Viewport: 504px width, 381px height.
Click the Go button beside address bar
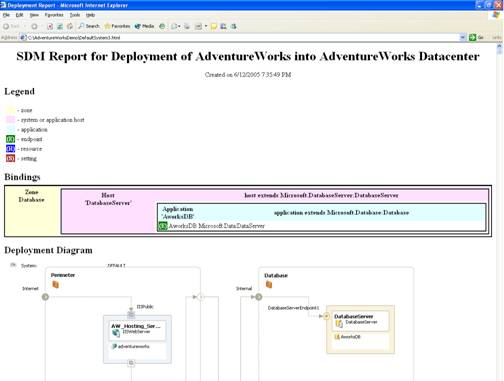(x=476, y=37)
